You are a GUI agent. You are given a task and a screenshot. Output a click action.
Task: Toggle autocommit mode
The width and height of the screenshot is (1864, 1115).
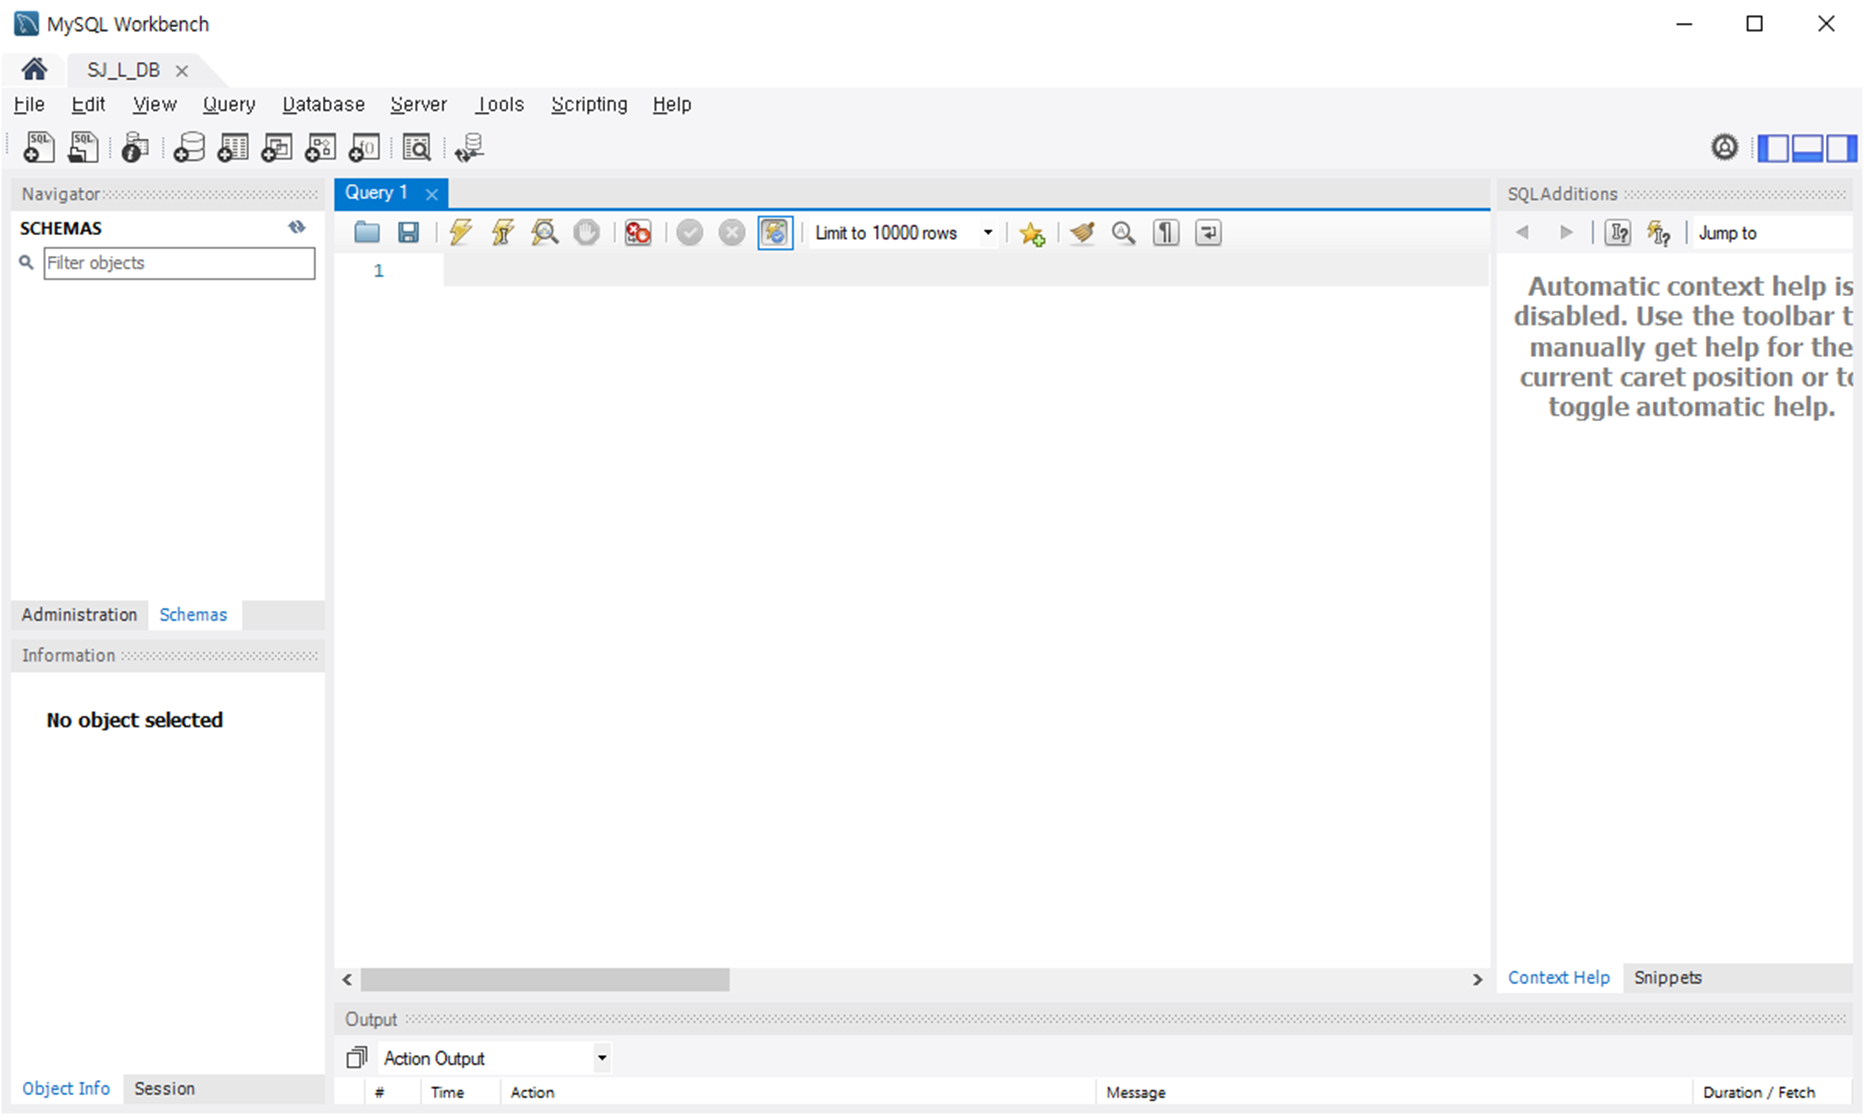pyautogui.click(x=775, y=233)
